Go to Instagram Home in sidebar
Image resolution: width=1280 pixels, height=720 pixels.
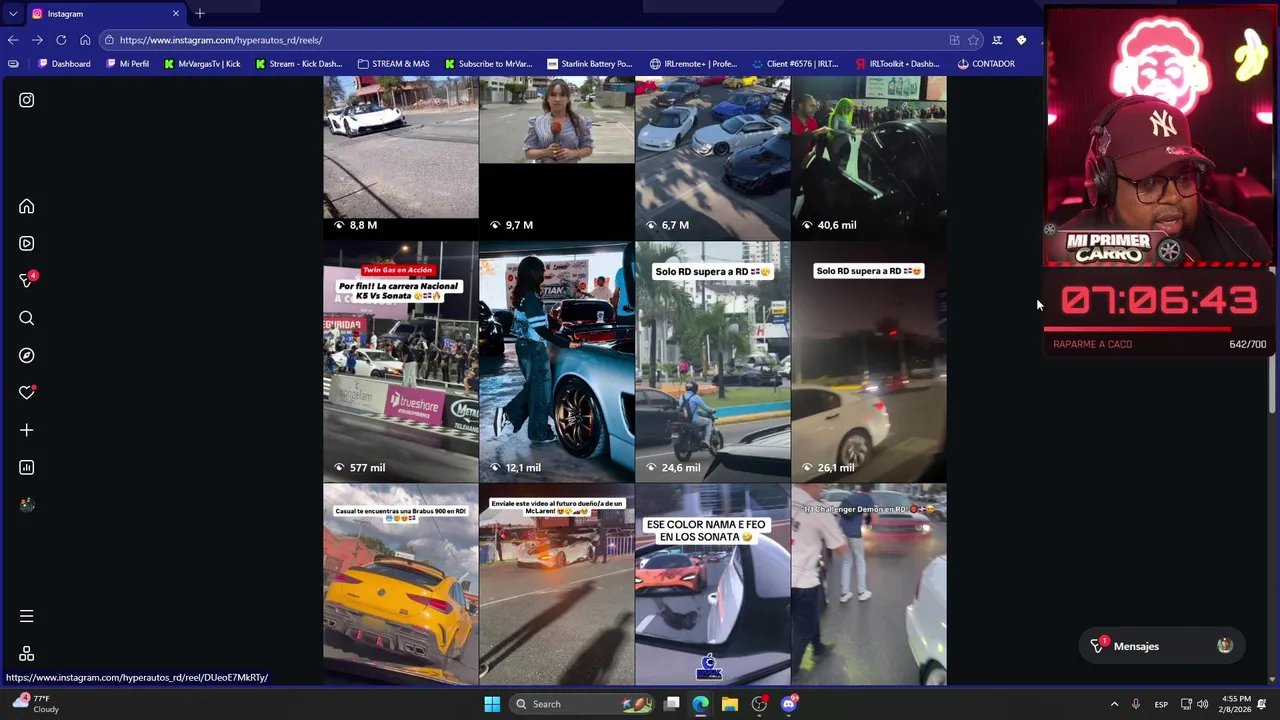[27, 206]
